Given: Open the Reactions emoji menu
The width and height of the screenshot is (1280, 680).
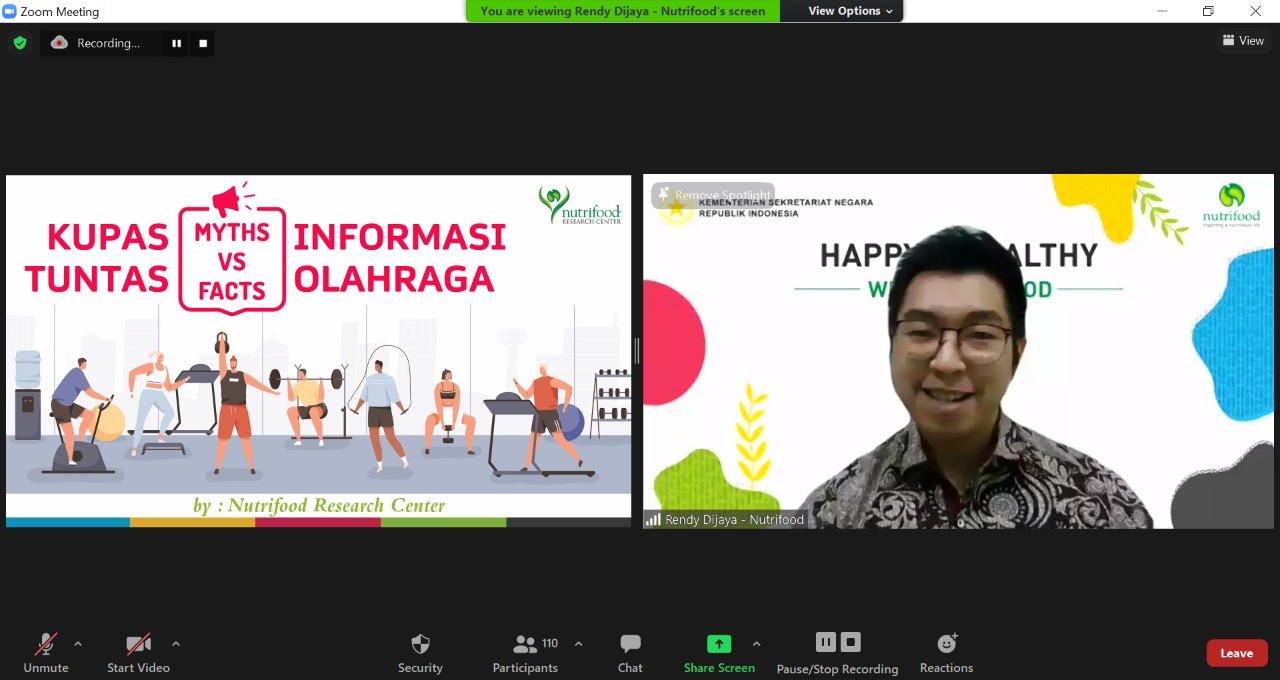Looking at the screenshot, I should 946,644.
